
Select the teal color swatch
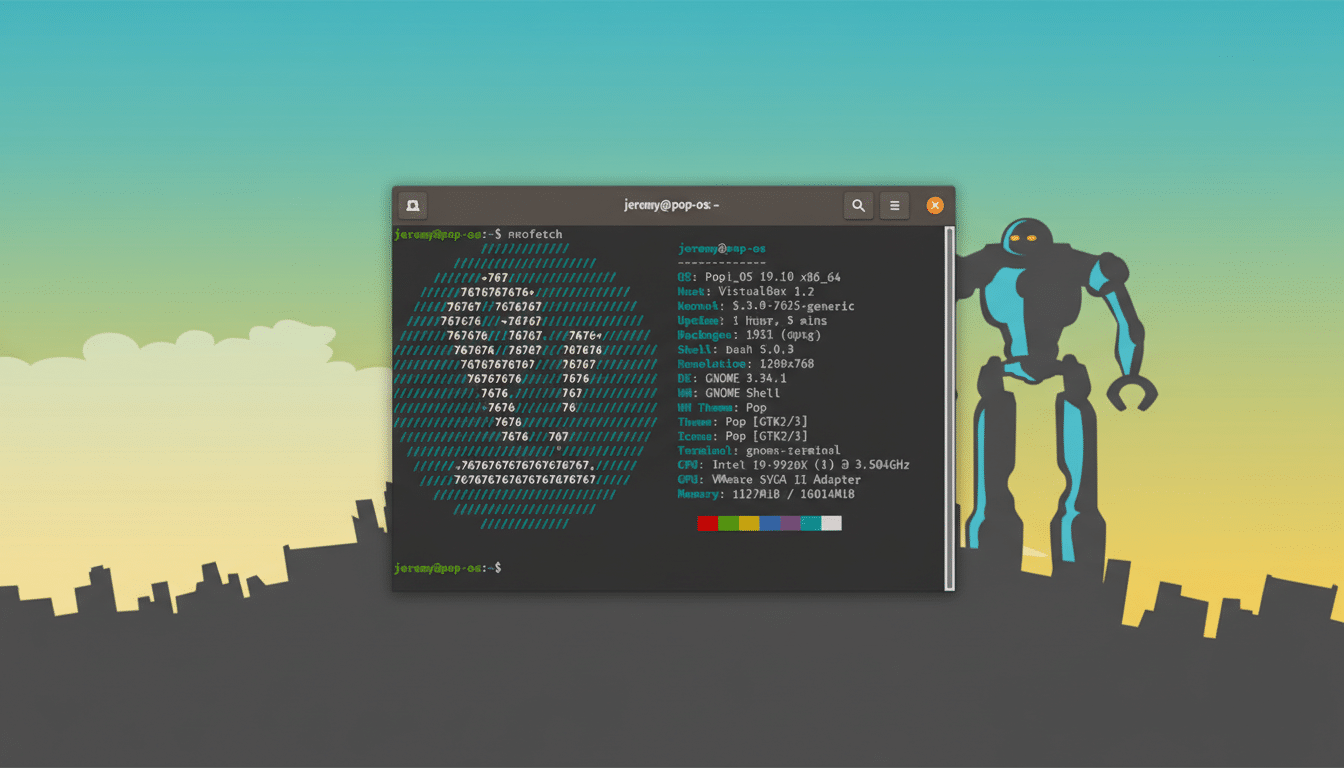point(809,523)
